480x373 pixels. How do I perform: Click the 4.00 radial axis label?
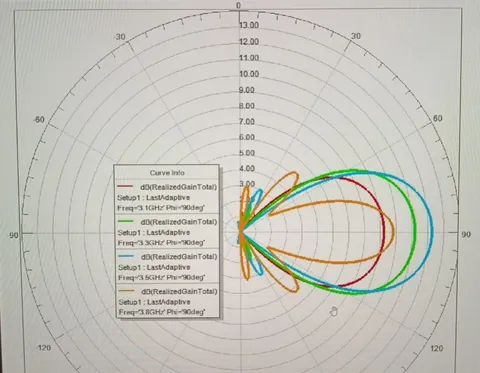(247, 168)
